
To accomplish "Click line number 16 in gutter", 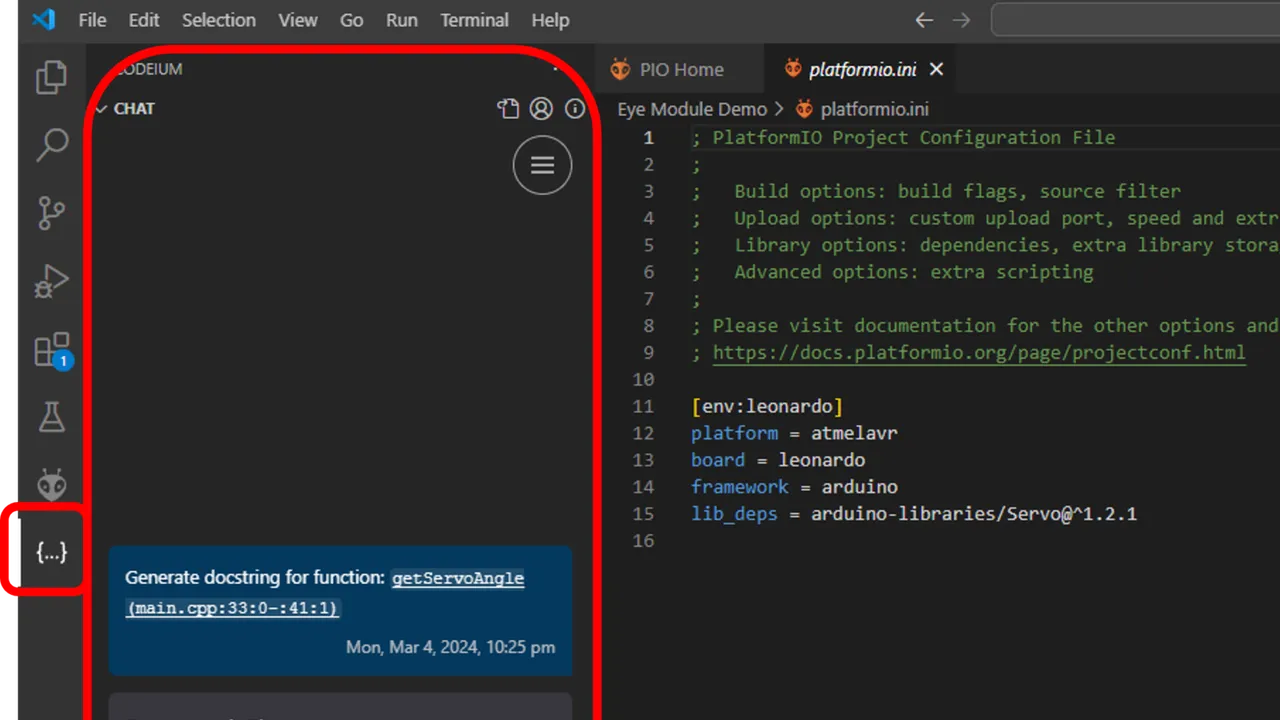I will (643, 541).
